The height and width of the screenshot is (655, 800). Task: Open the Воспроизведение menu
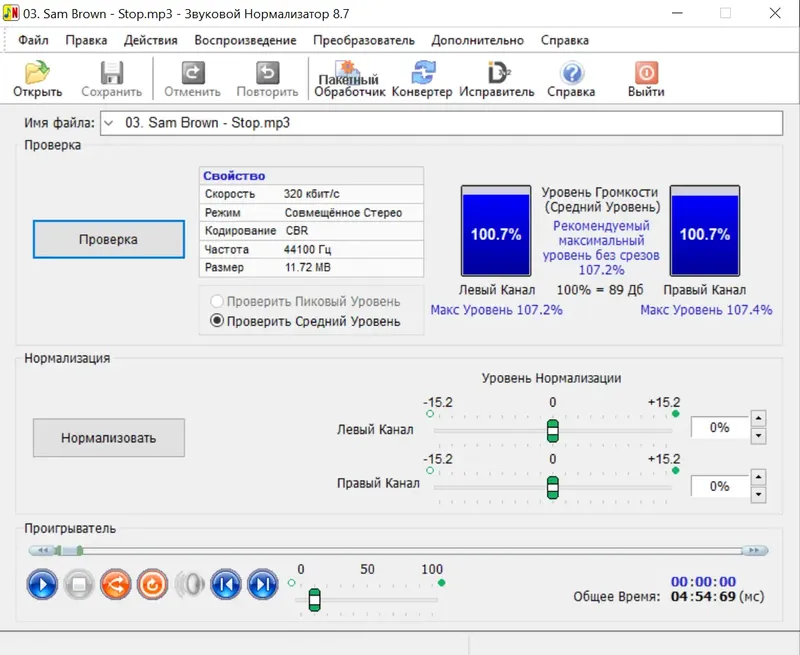click(245, 40)
